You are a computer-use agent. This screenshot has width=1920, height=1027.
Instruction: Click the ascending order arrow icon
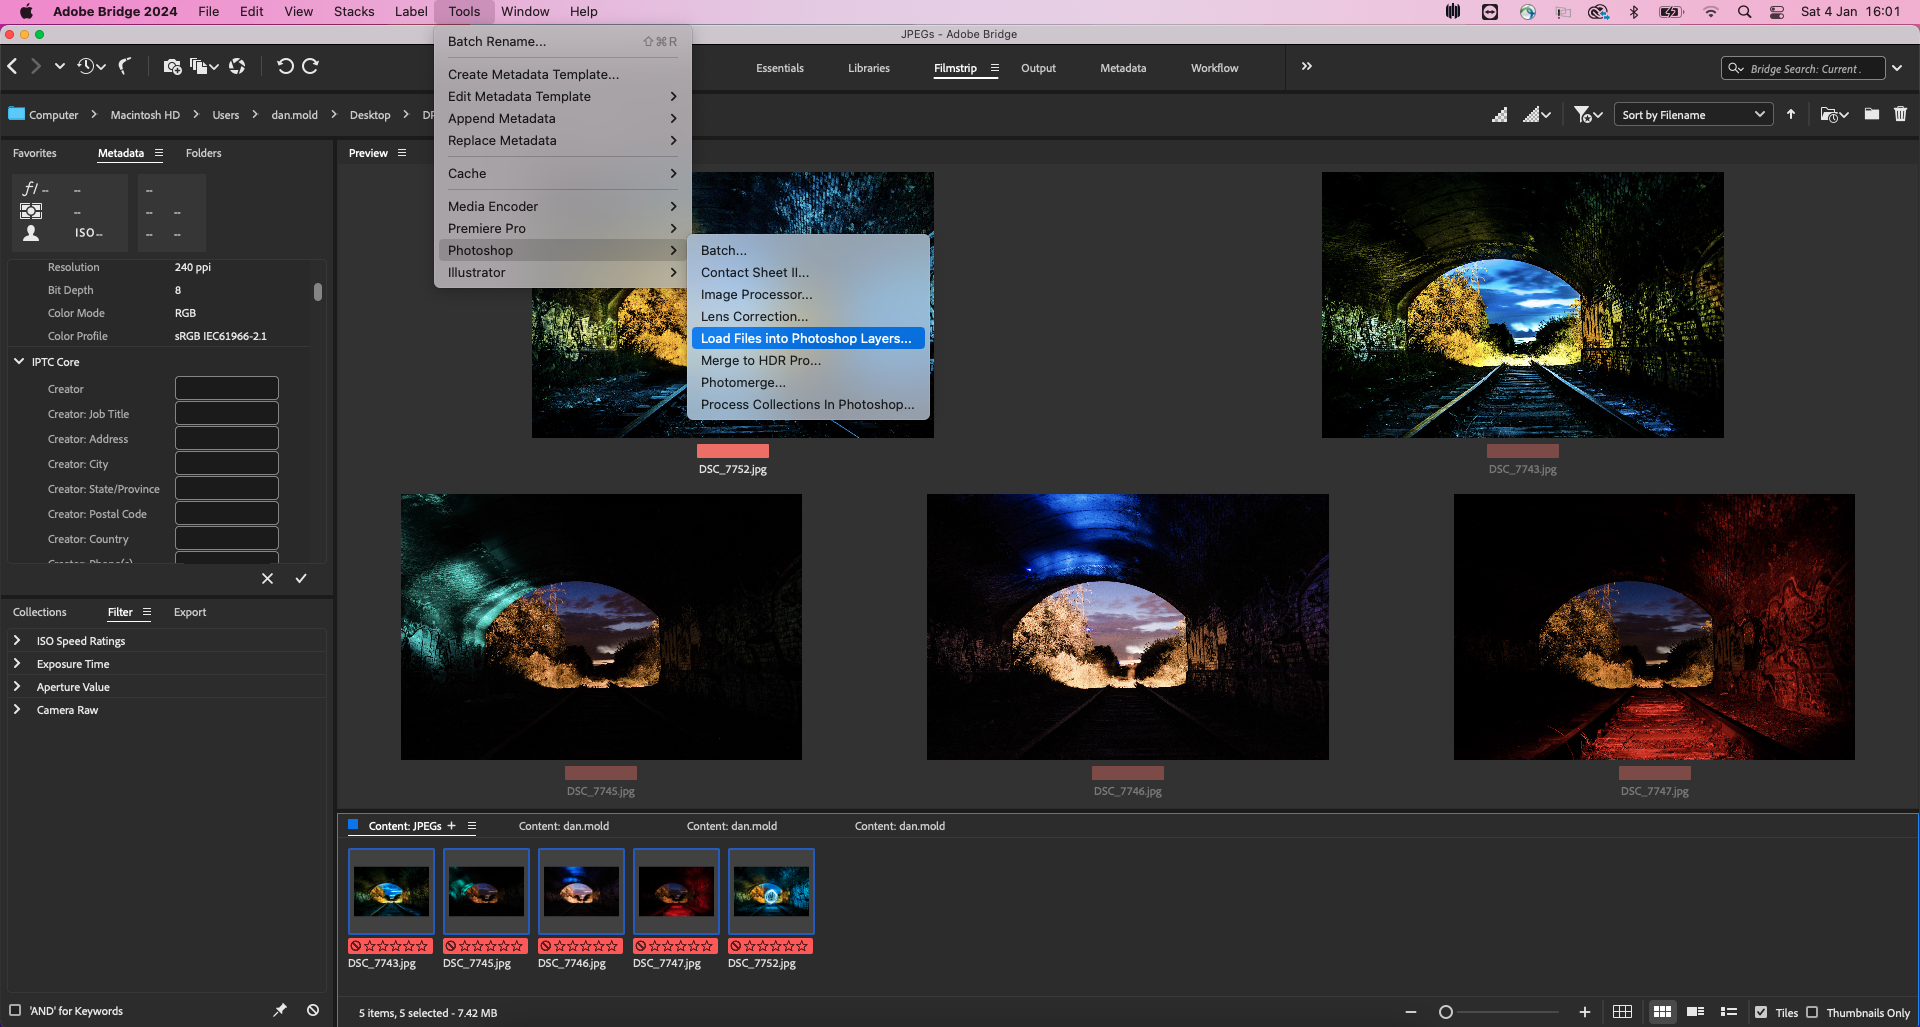[x=1791, y=114]
